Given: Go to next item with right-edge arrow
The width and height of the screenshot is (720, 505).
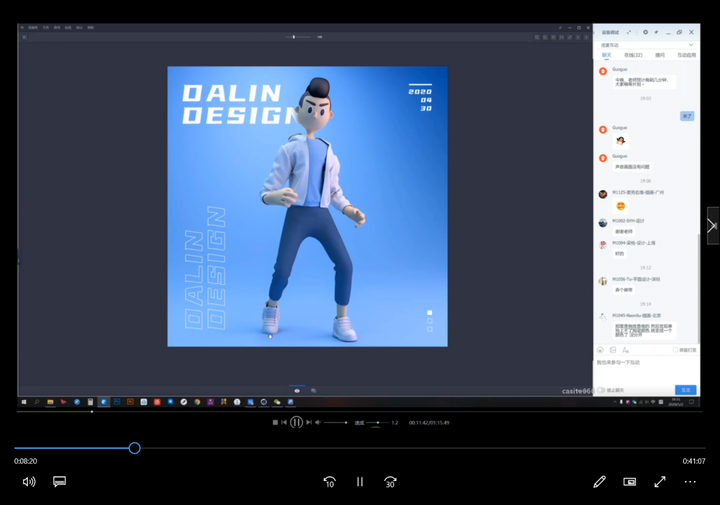Looking at the screenshot, I should [712, 225].
